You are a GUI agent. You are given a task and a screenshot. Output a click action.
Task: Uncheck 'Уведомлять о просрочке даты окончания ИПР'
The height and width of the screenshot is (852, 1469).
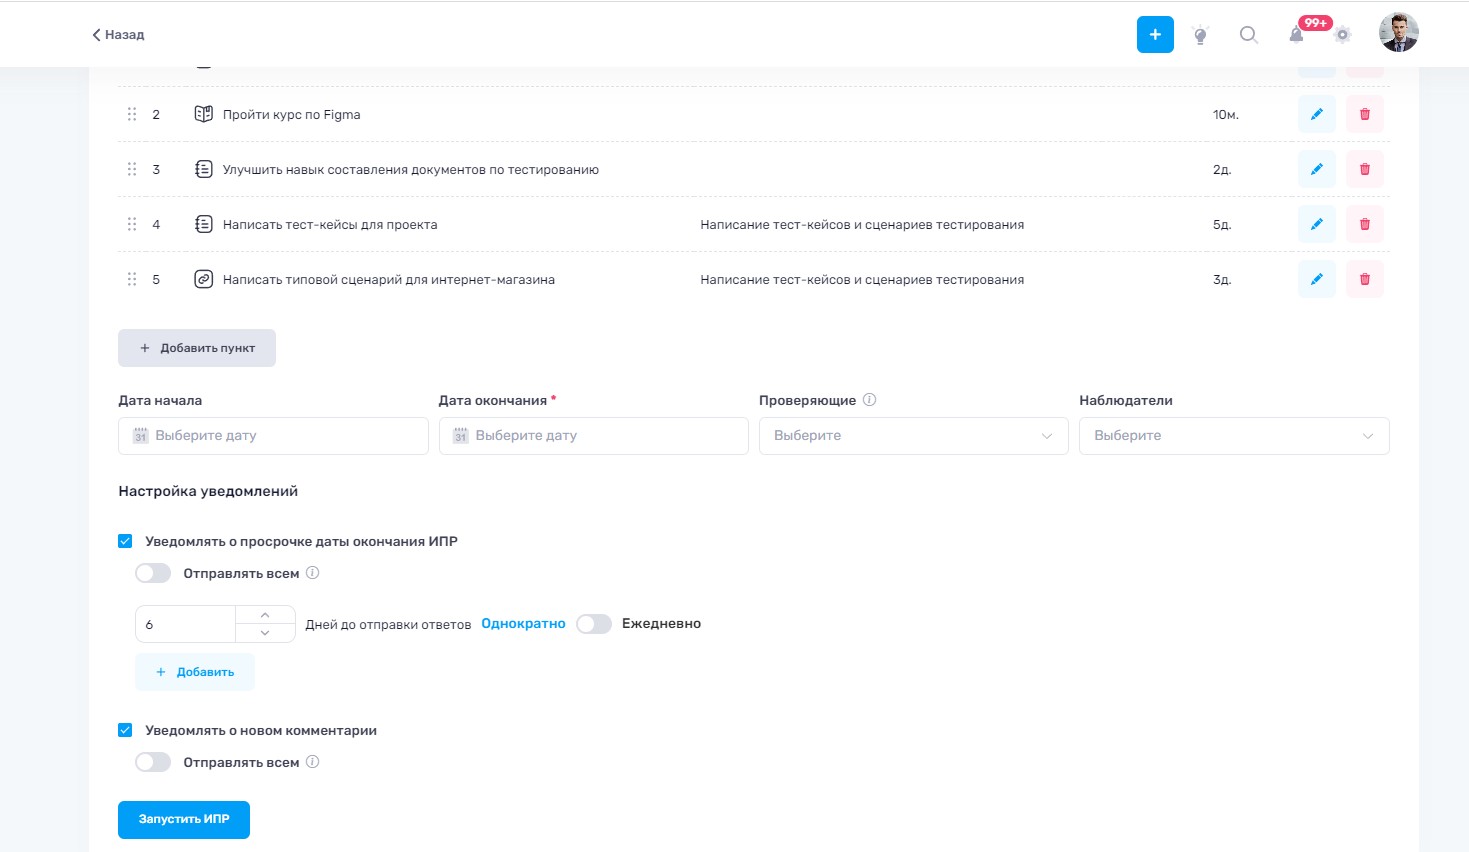coord(125,542)
